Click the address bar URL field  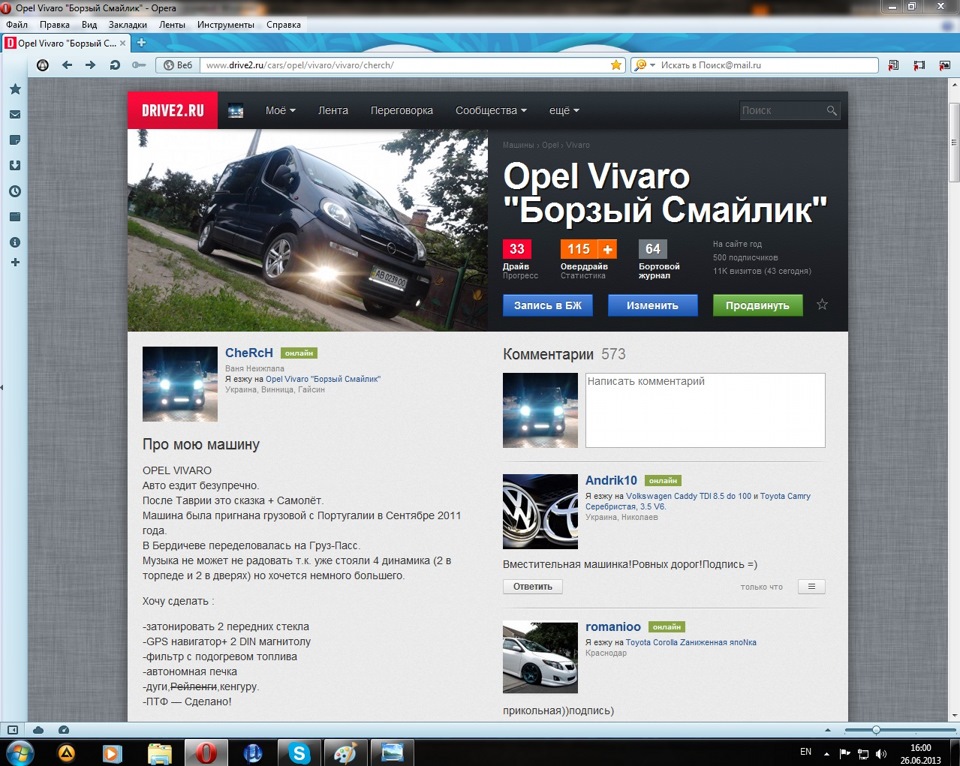[x=405, y=65]
